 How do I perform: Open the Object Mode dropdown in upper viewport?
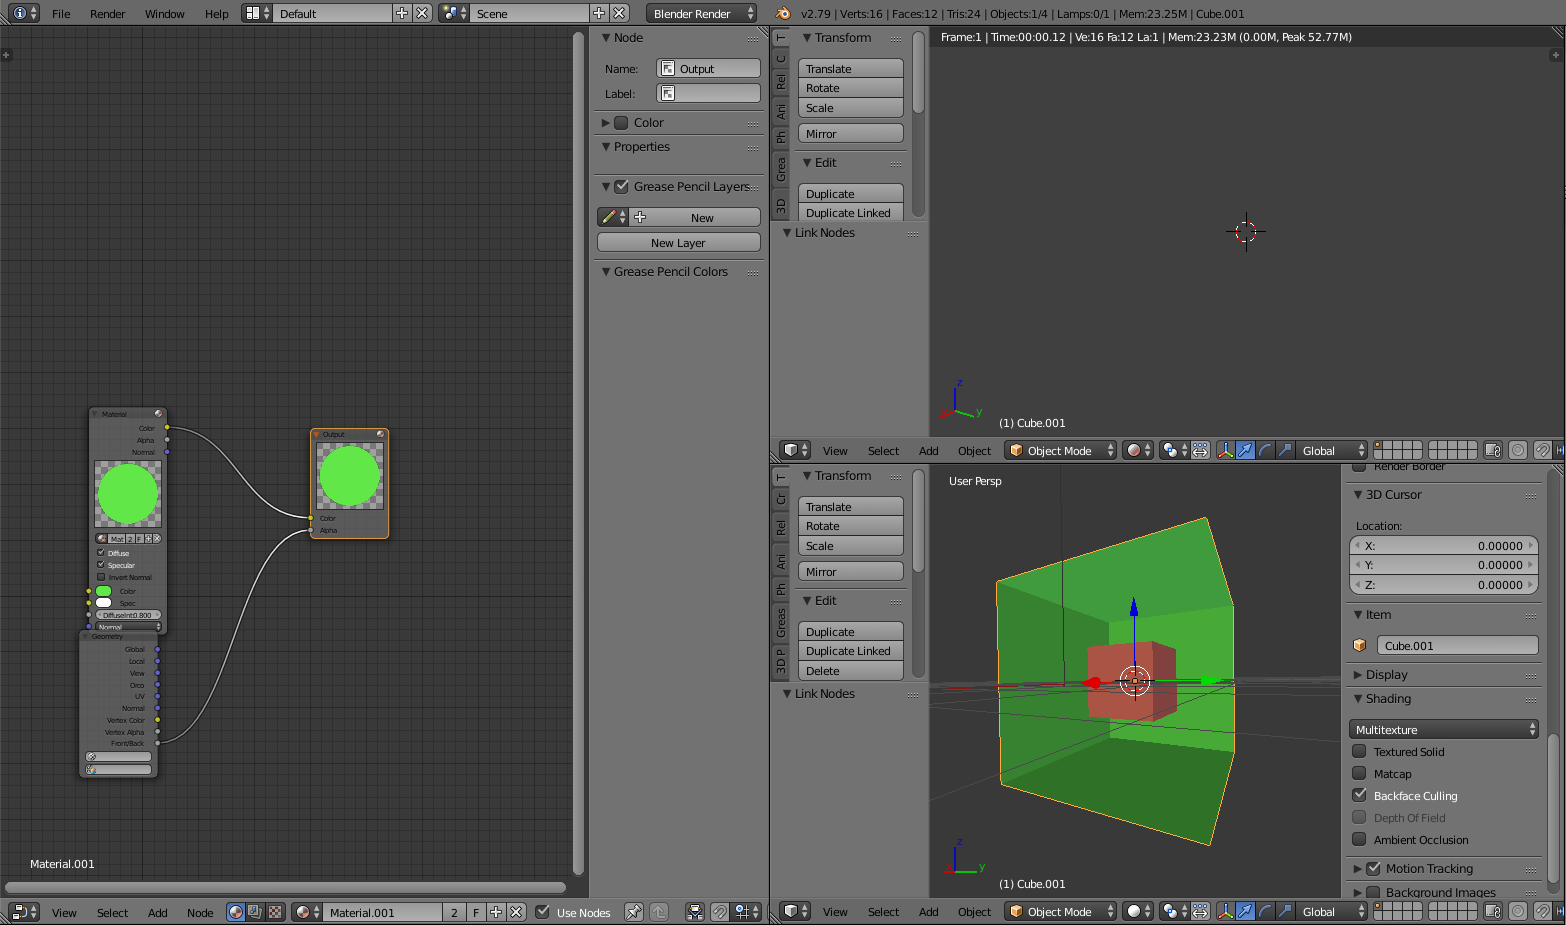tap(1060, 451)
